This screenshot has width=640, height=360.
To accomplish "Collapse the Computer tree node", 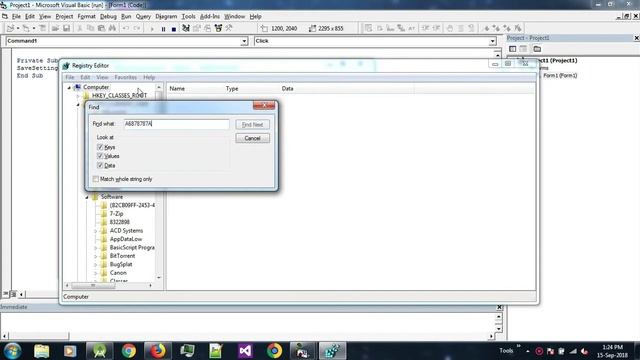I will tap(69, 87).
